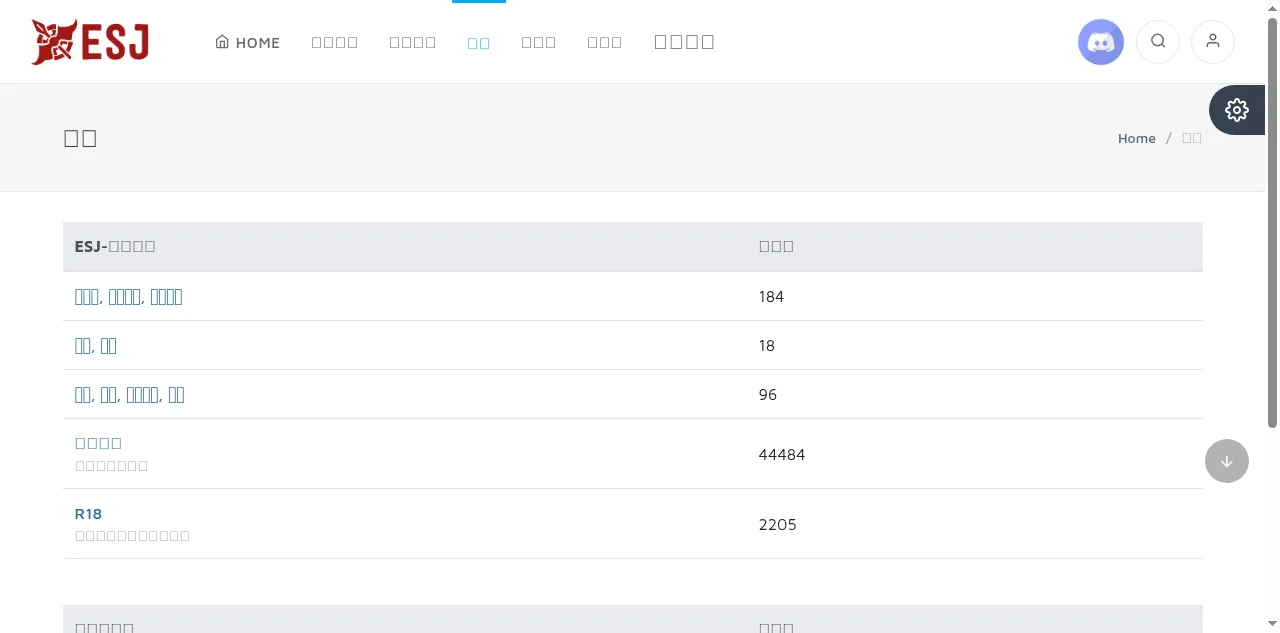Click the count value 44484
The height and width of the screenshot is (633, 1280).
tap(782, 454)
